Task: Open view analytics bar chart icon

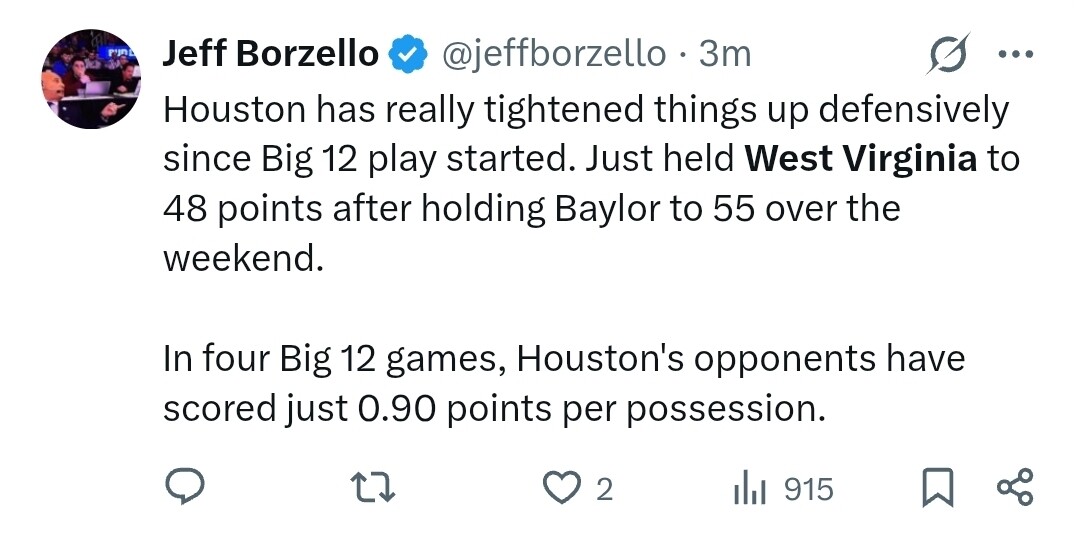Action: 750,488
